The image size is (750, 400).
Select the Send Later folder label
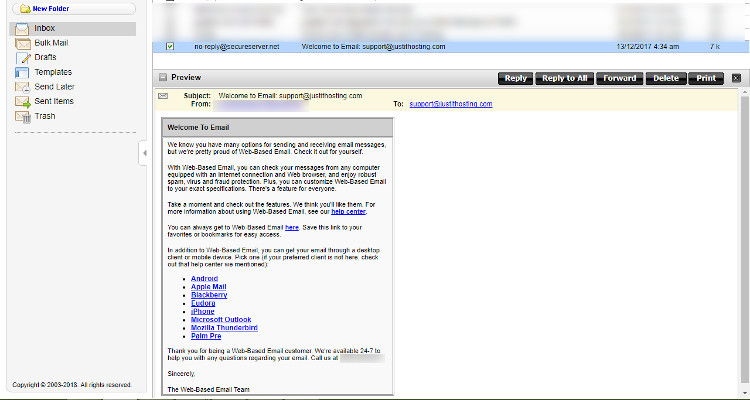[54, 87]
